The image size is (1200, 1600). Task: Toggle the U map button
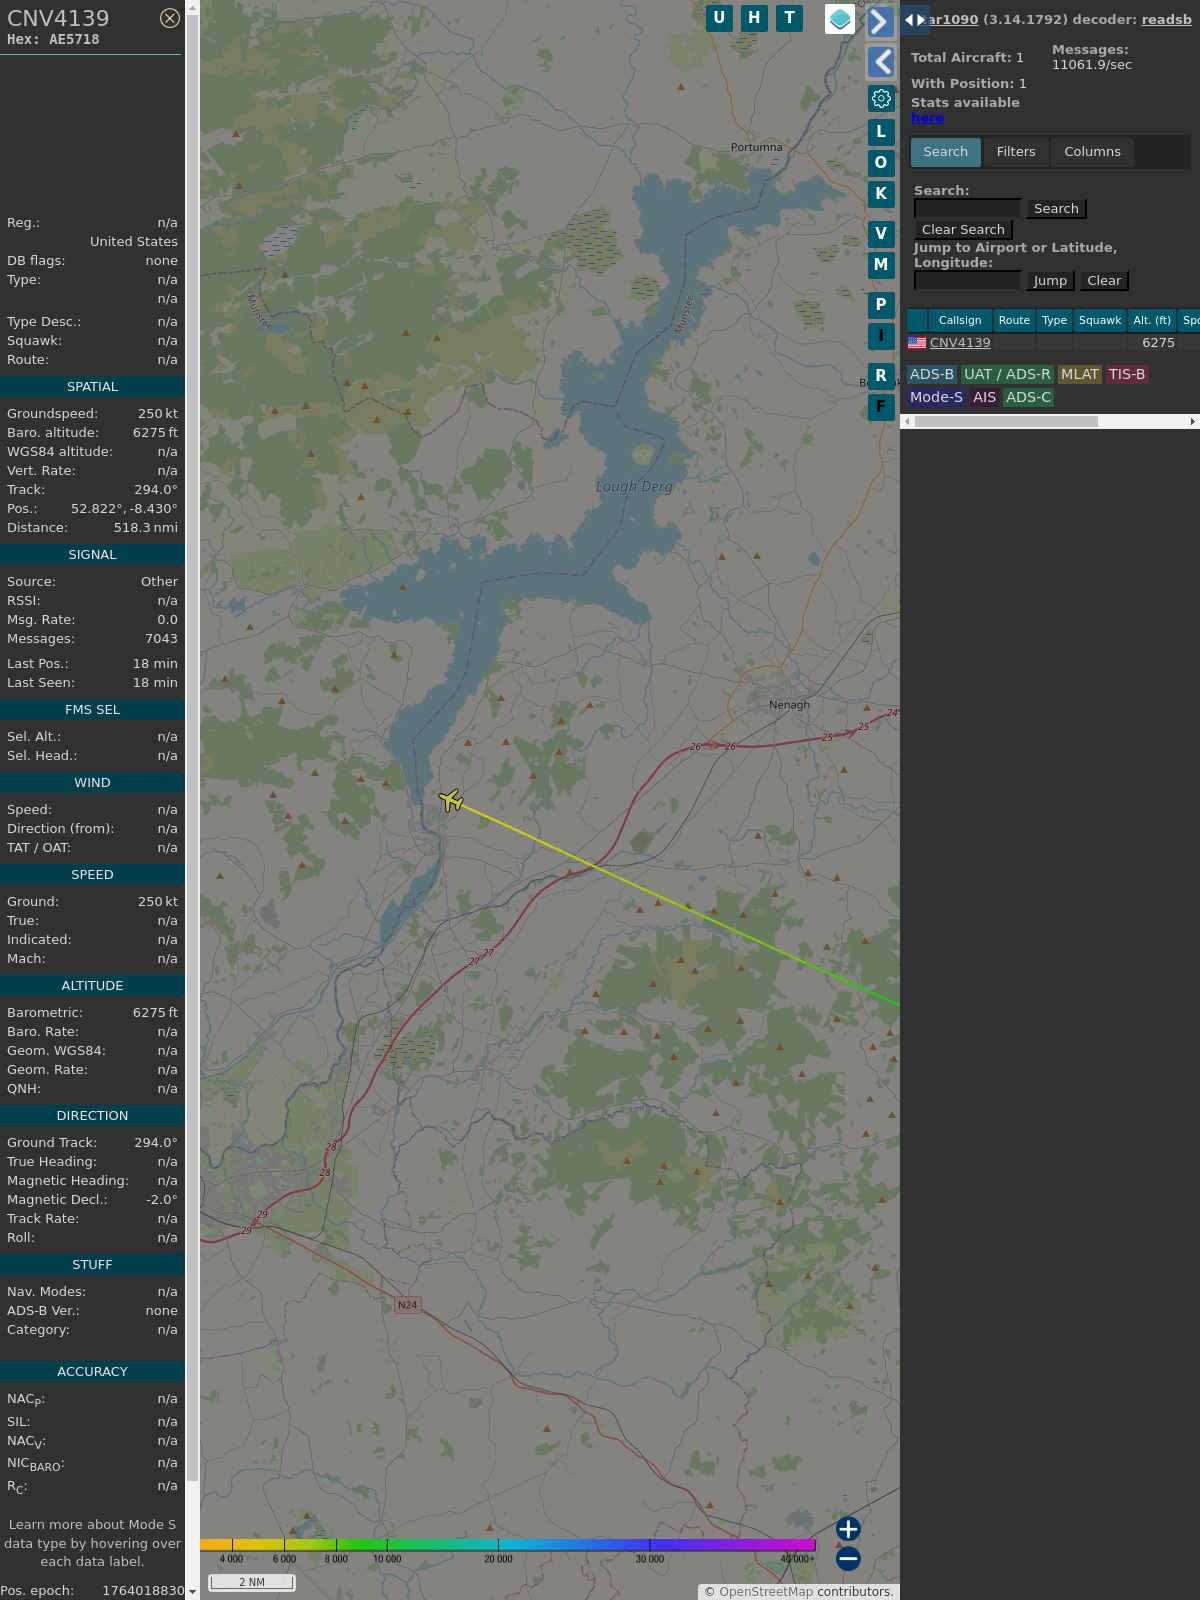719,18
